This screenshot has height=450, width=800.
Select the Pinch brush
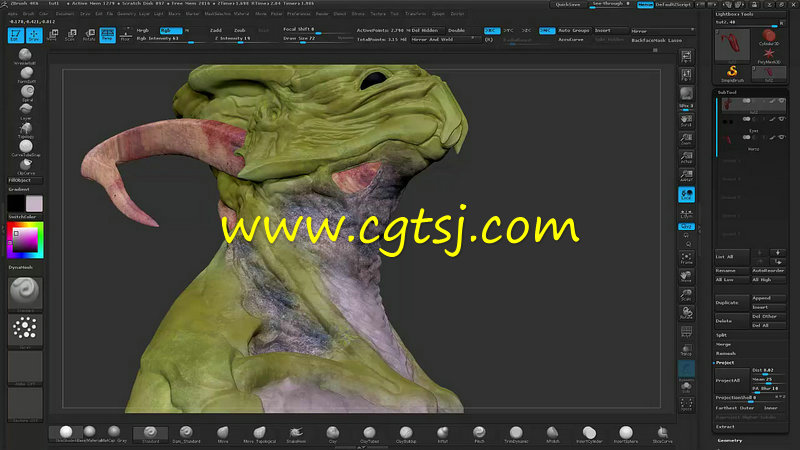479,434
